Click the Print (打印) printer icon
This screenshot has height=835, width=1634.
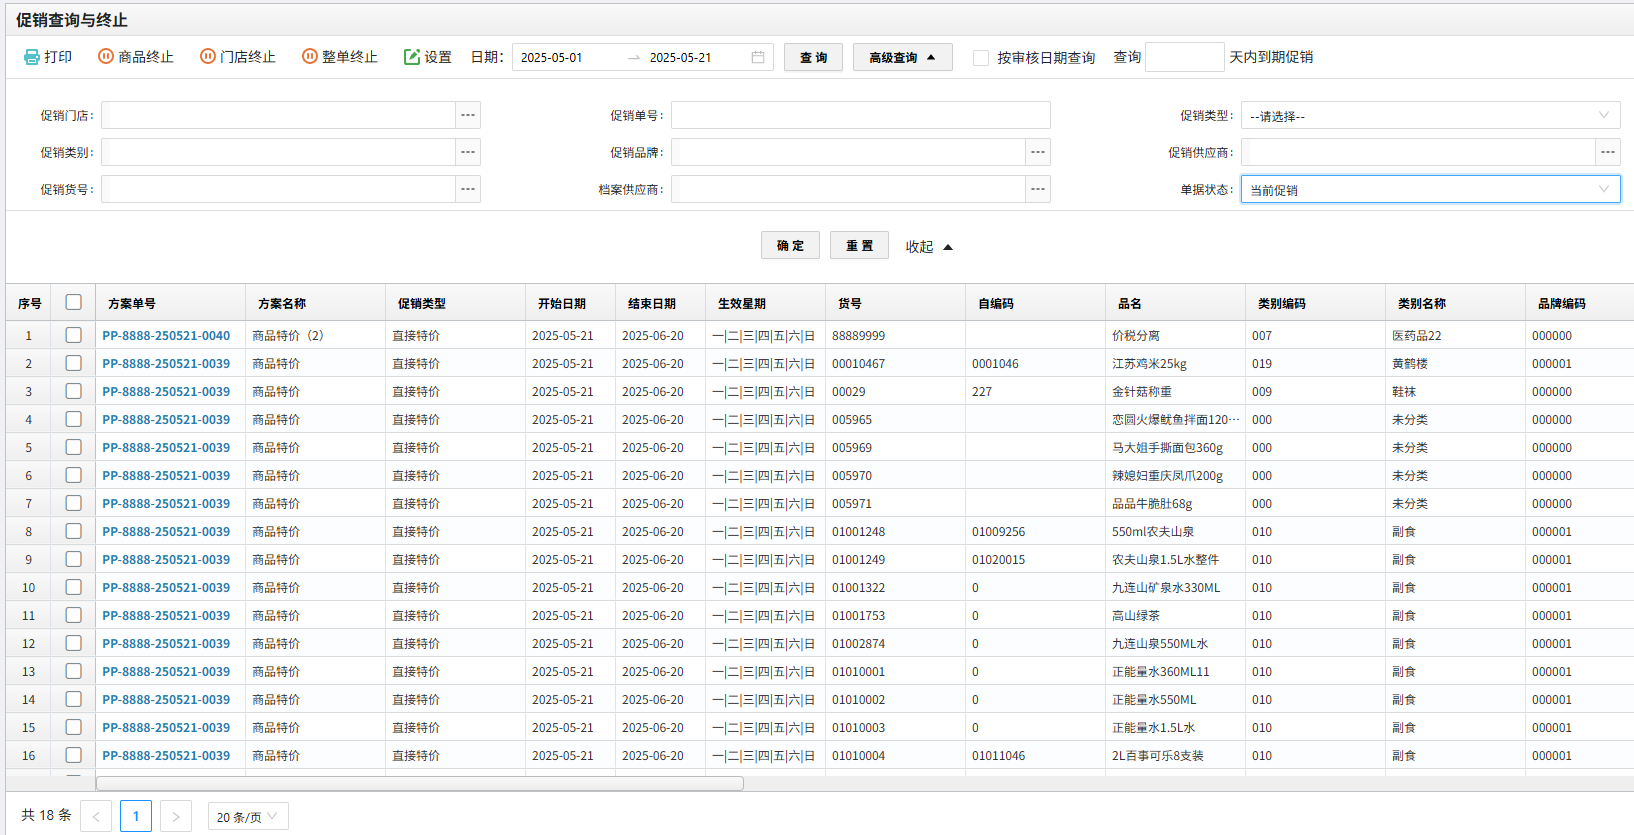pyautogui.click(x=32, y=57)
